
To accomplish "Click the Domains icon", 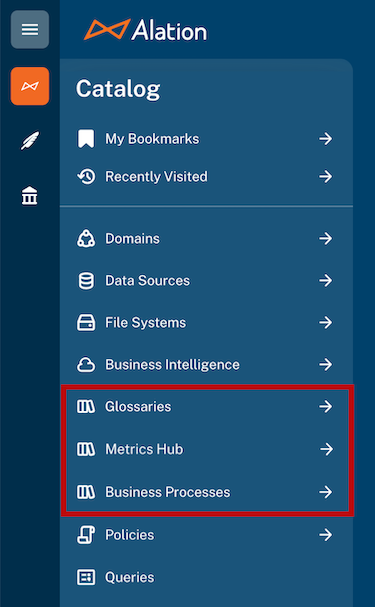I will click(86, 238).
